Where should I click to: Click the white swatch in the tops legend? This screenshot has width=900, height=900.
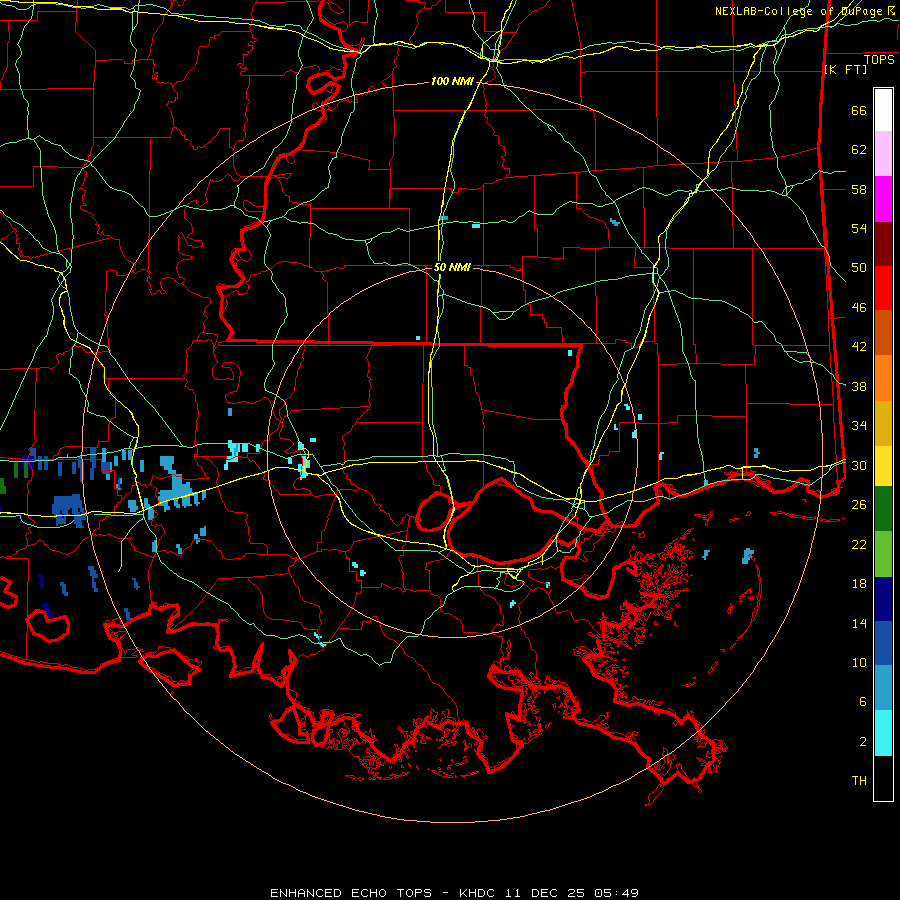(x=883, y=110)
